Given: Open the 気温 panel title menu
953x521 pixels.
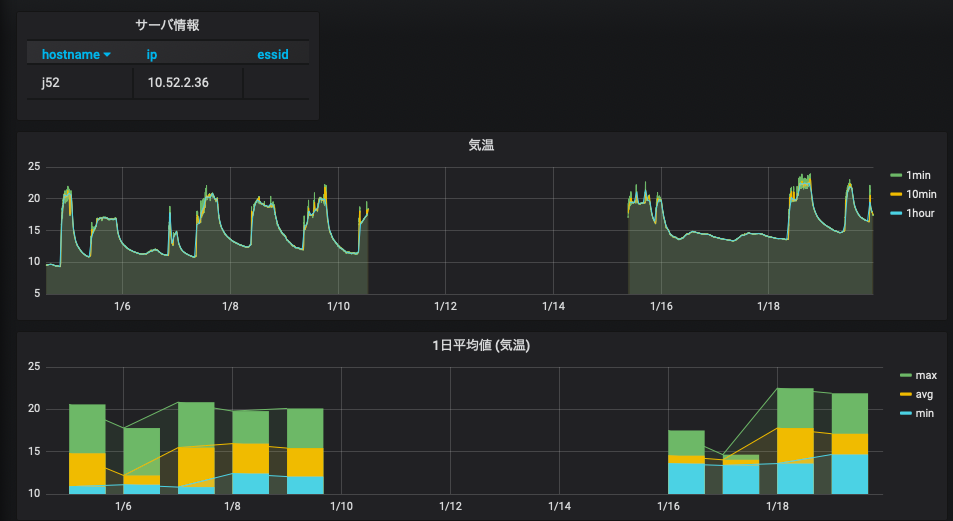Looking at the screenshot, I should tap(481, 145).
